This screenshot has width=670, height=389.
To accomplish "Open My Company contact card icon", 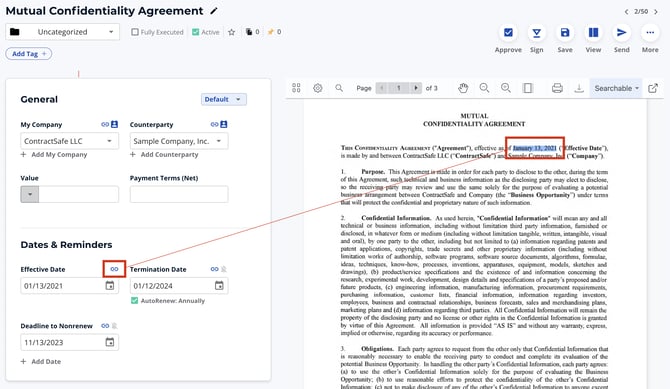I will [x=115, y=124].
